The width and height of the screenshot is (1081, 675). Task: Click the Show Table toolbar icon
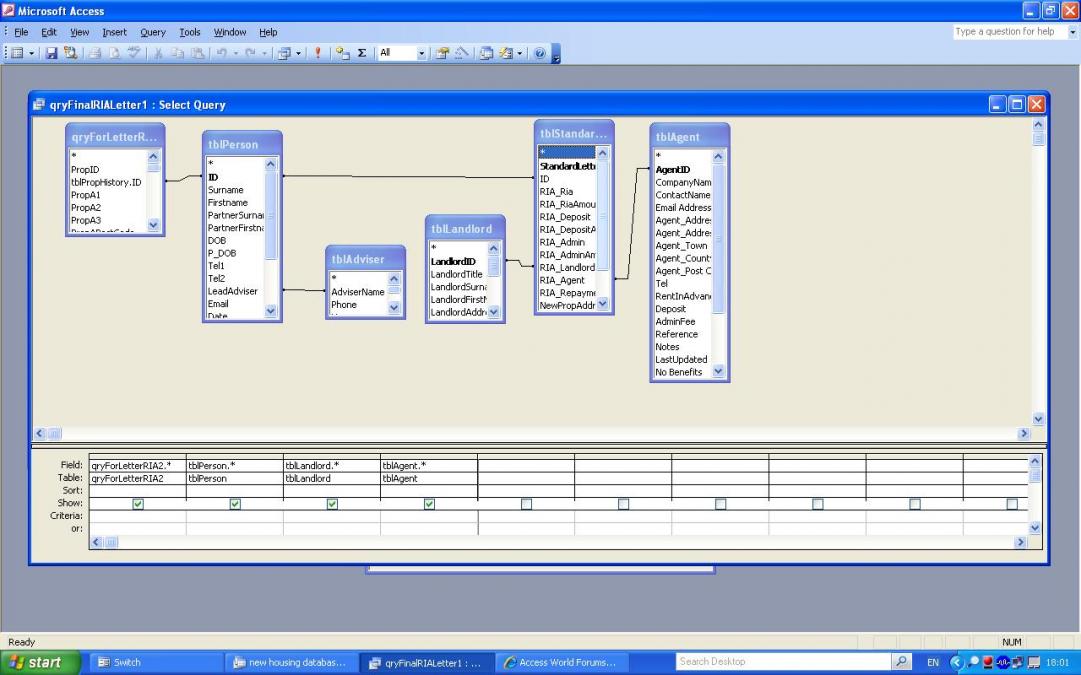point(342,53)
